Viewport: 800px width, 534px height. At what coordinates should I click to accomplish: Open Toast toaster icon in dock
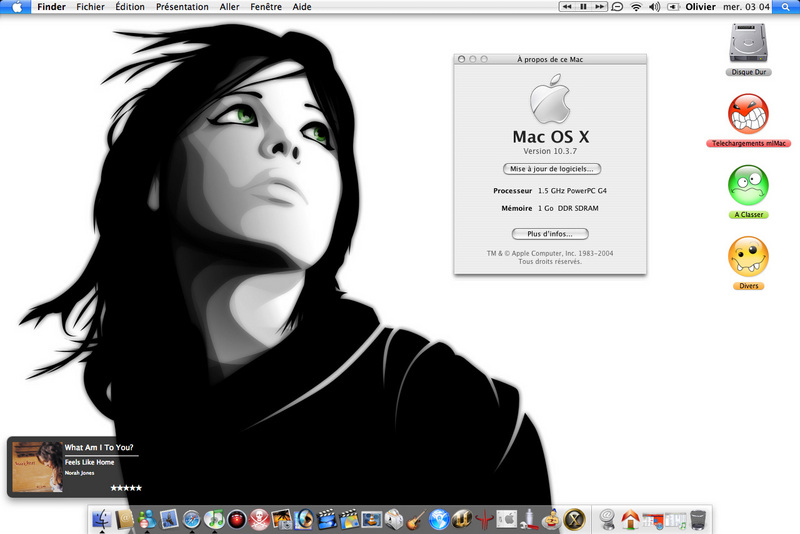click(394, 520)
